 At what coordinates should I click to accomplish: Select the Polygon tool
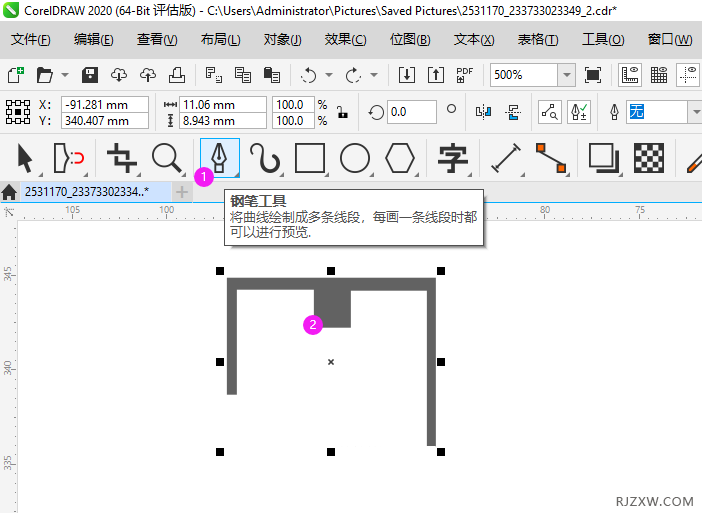pos(399,158)
